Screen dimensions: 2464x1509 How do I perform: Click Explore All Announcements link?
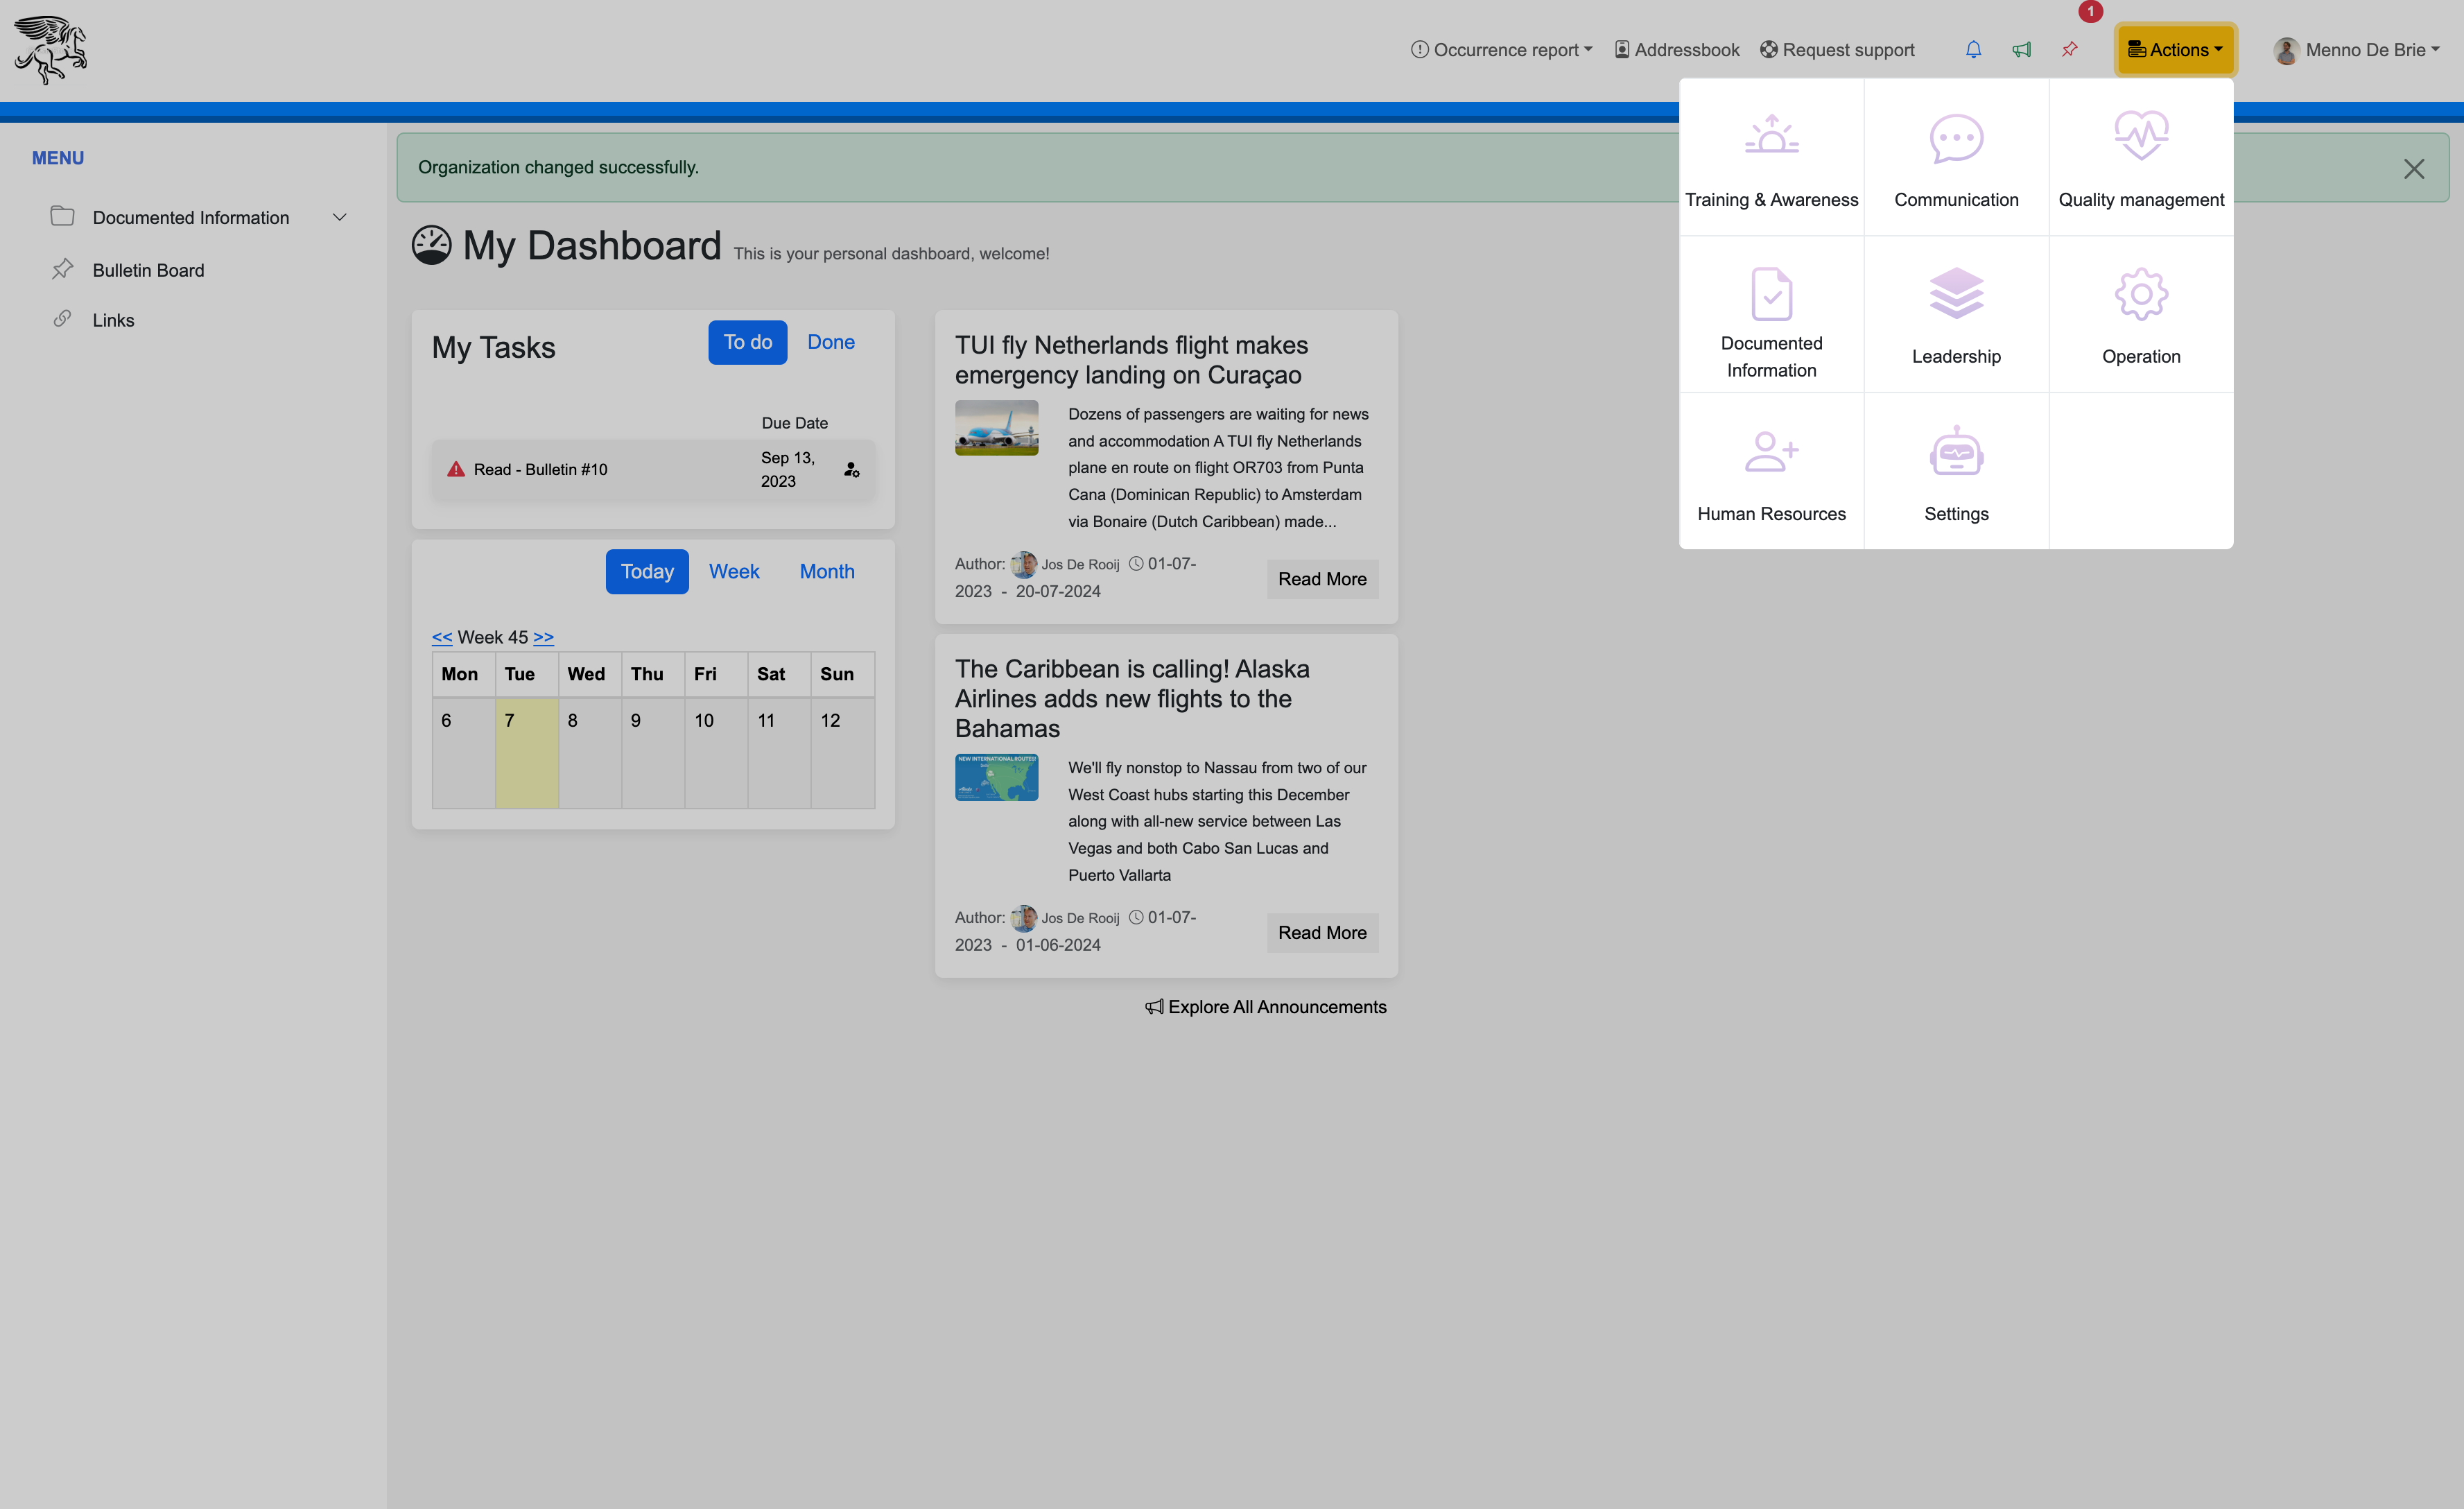pyautogui.click(x=1265, y=1007)
